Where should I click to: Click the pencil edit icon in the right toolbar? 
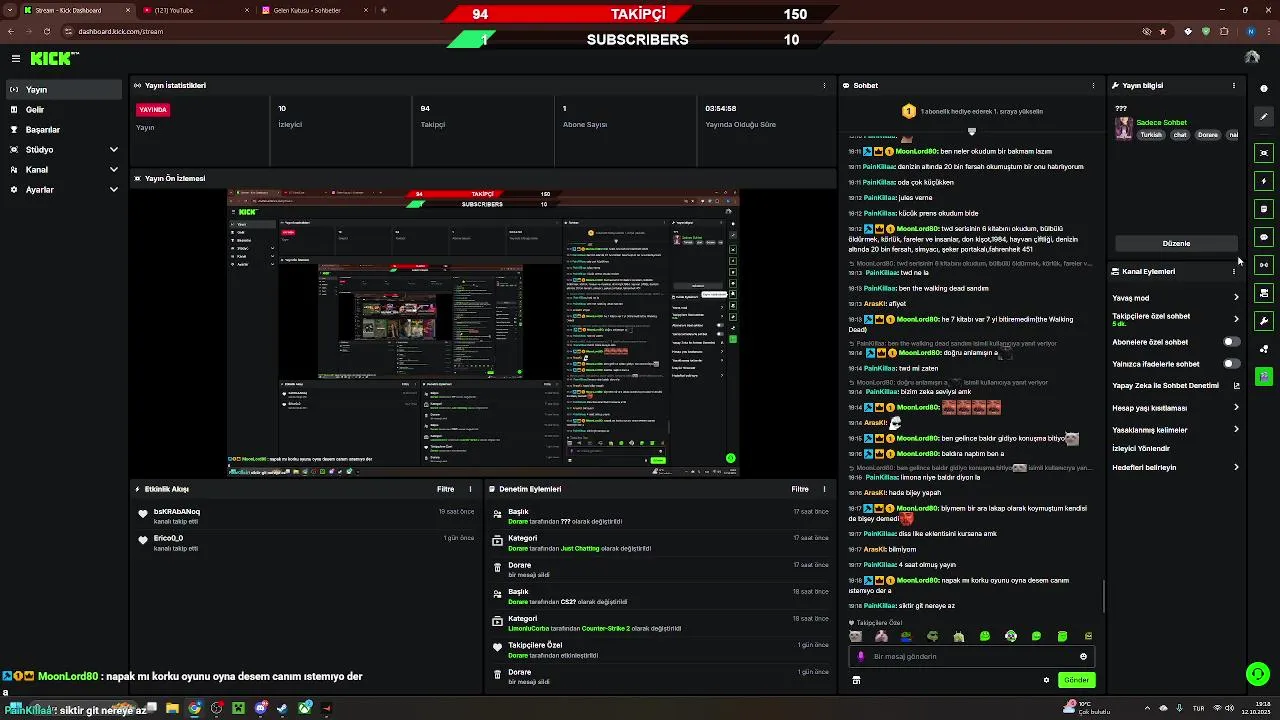(1264, 116)
